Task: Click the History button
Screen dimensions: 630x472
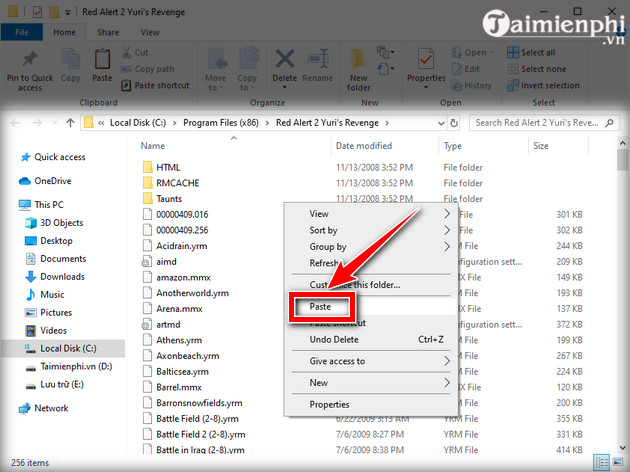Action: 471,86
